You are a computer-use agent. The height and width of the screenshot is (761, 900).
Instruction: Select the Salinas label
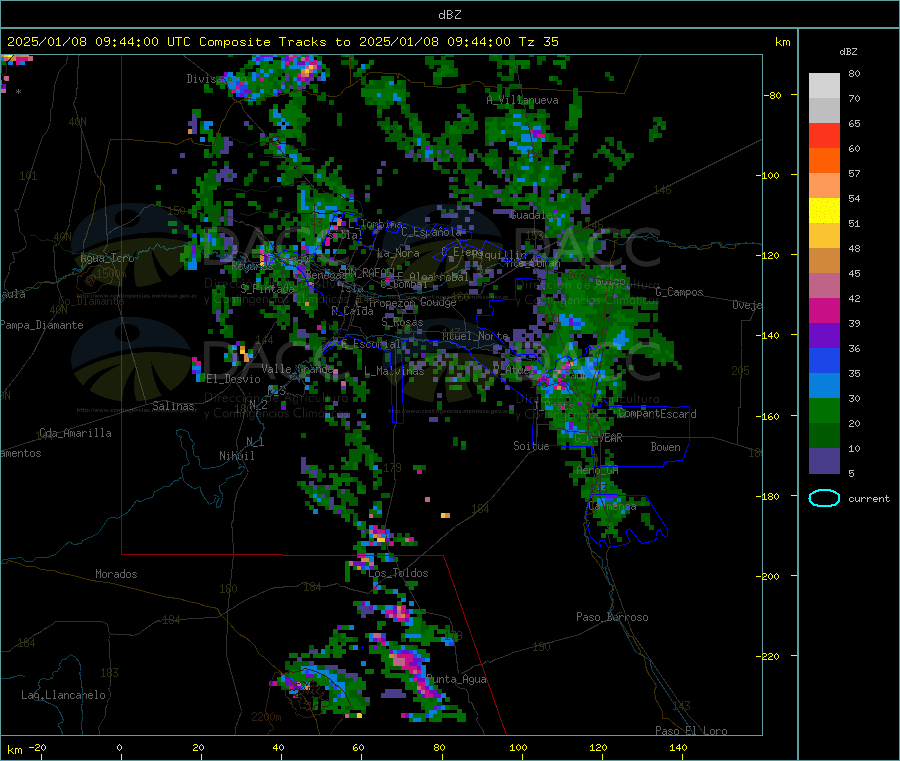pyautogui.click(x=173, y=406)
